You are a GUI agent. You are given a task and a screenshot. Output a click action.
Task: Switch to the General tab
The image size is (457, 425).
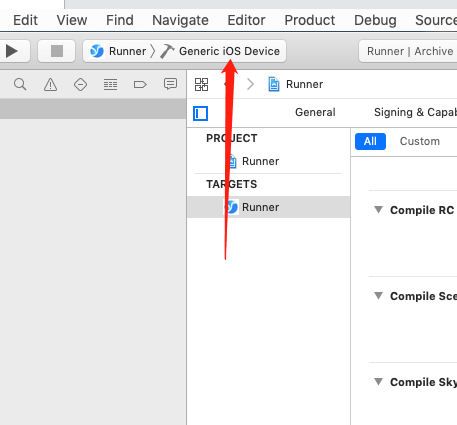click(315, 112)
